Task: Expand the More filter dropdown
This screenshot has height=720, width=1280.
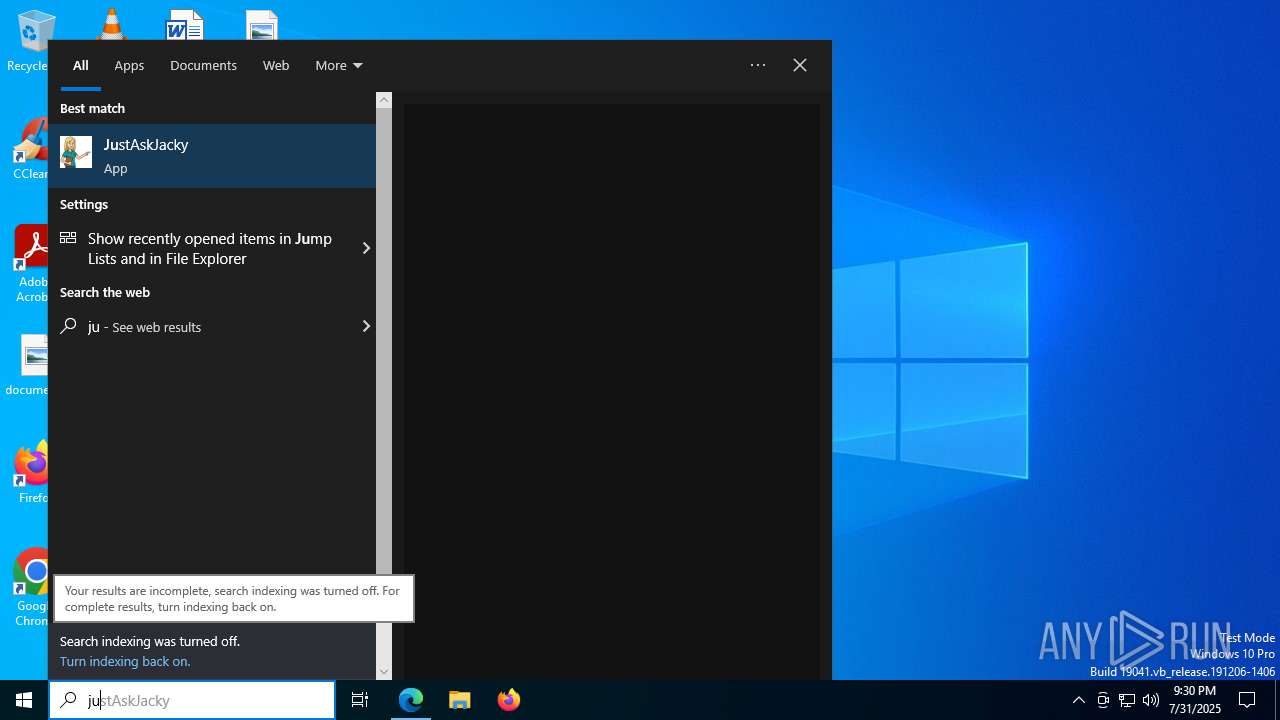Action: tap(338, 65)
